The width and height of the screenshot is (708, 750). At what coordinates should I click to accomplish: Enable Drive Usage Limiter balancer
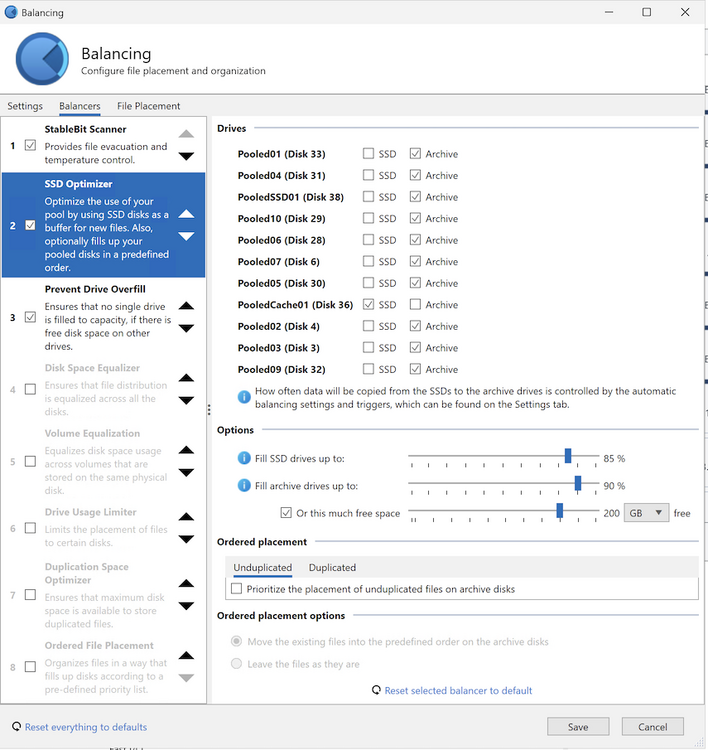(30, 528)
